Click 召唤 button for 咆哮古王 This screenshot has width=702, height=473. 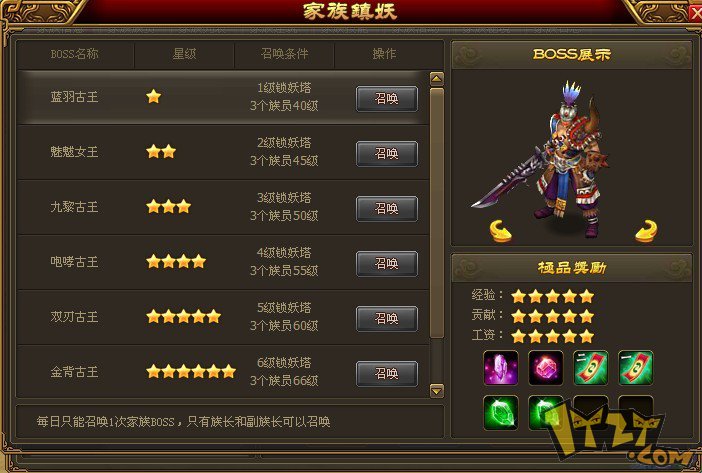387,264
